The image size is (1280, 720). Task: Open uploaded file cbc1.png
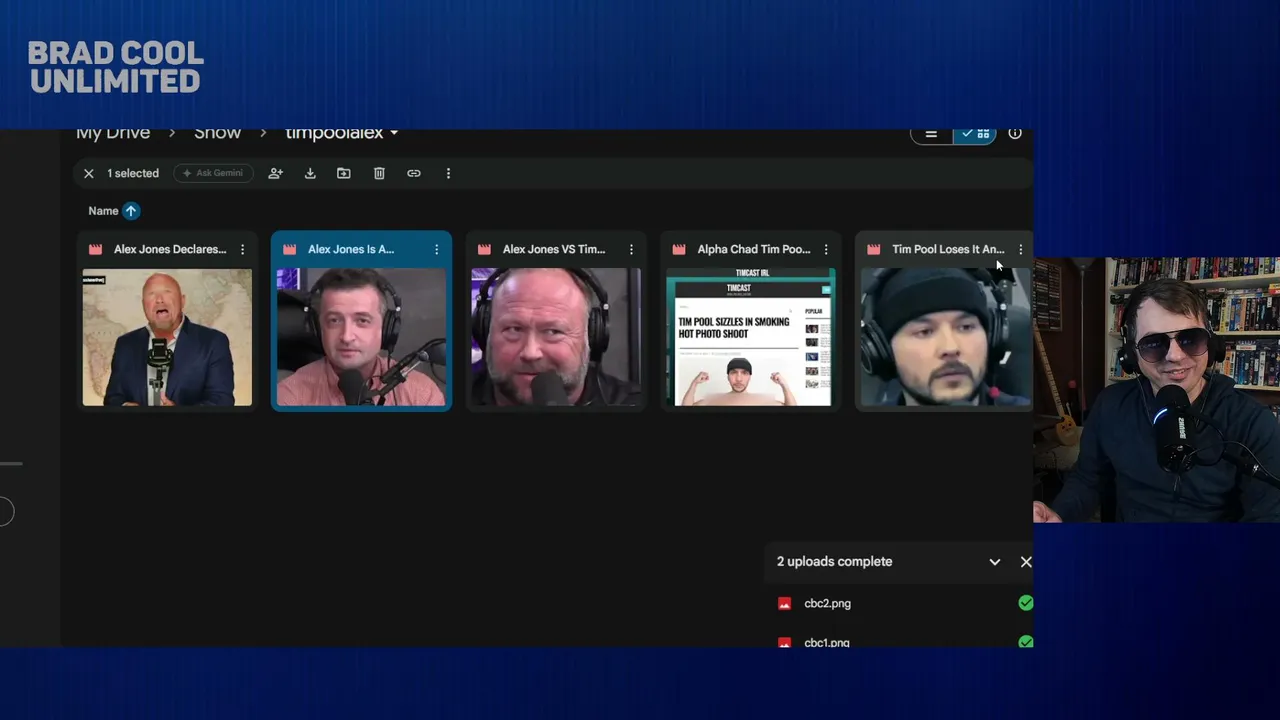[x=827, y=642]
